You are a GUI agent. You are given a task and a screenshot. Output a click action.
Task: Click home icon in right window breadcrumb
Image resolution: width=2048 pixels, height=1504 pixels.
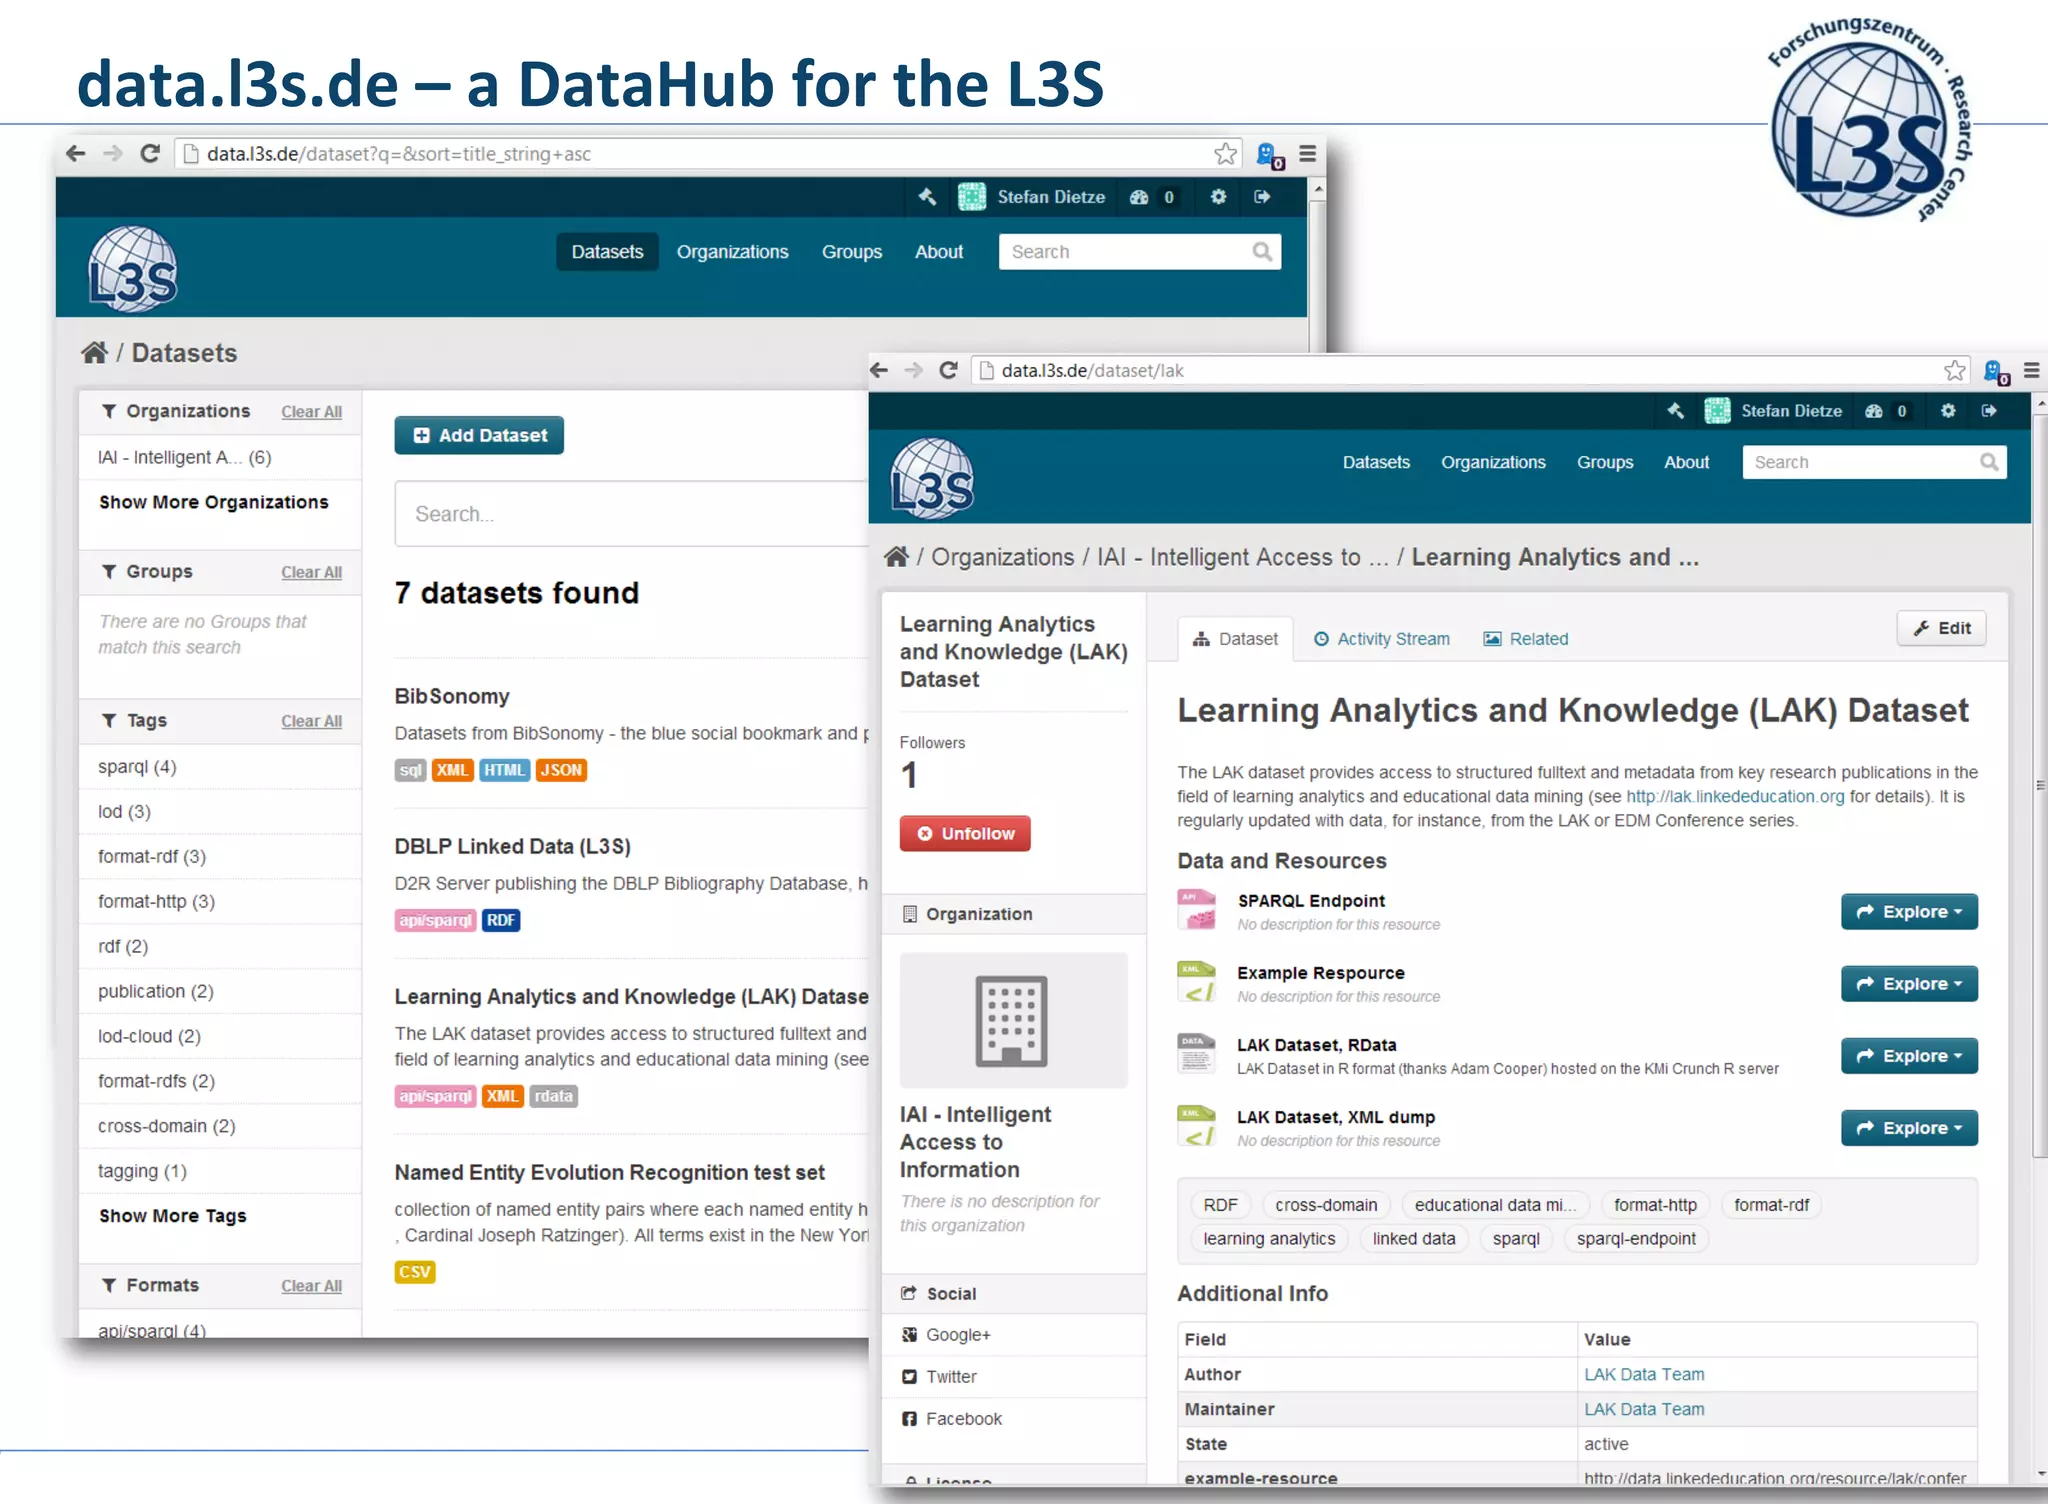click(x=896, y=556)
